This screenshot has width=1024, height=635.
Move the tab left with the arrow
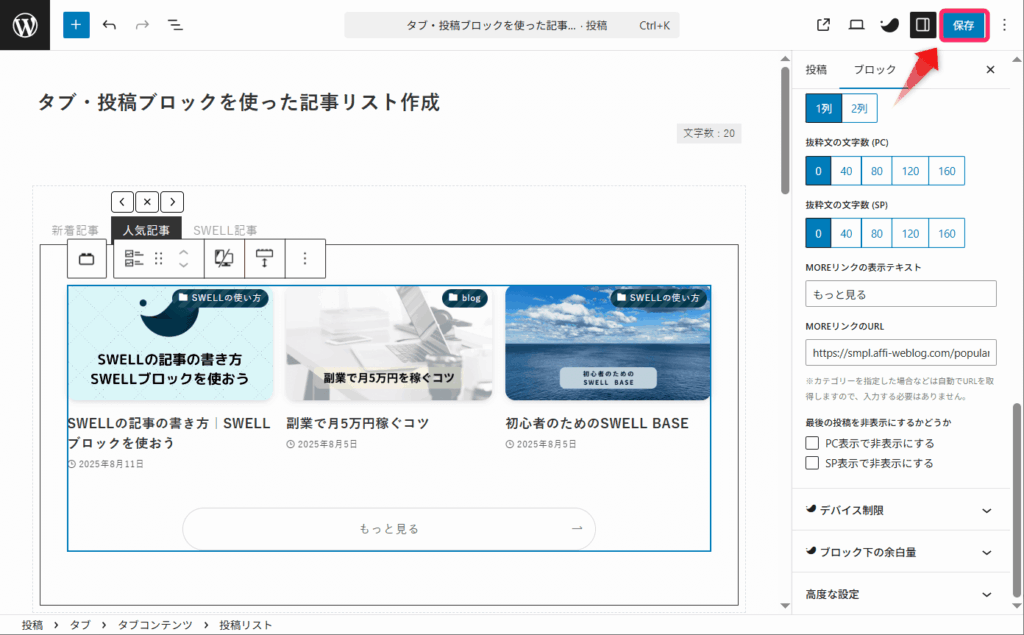tap(122, 202)
